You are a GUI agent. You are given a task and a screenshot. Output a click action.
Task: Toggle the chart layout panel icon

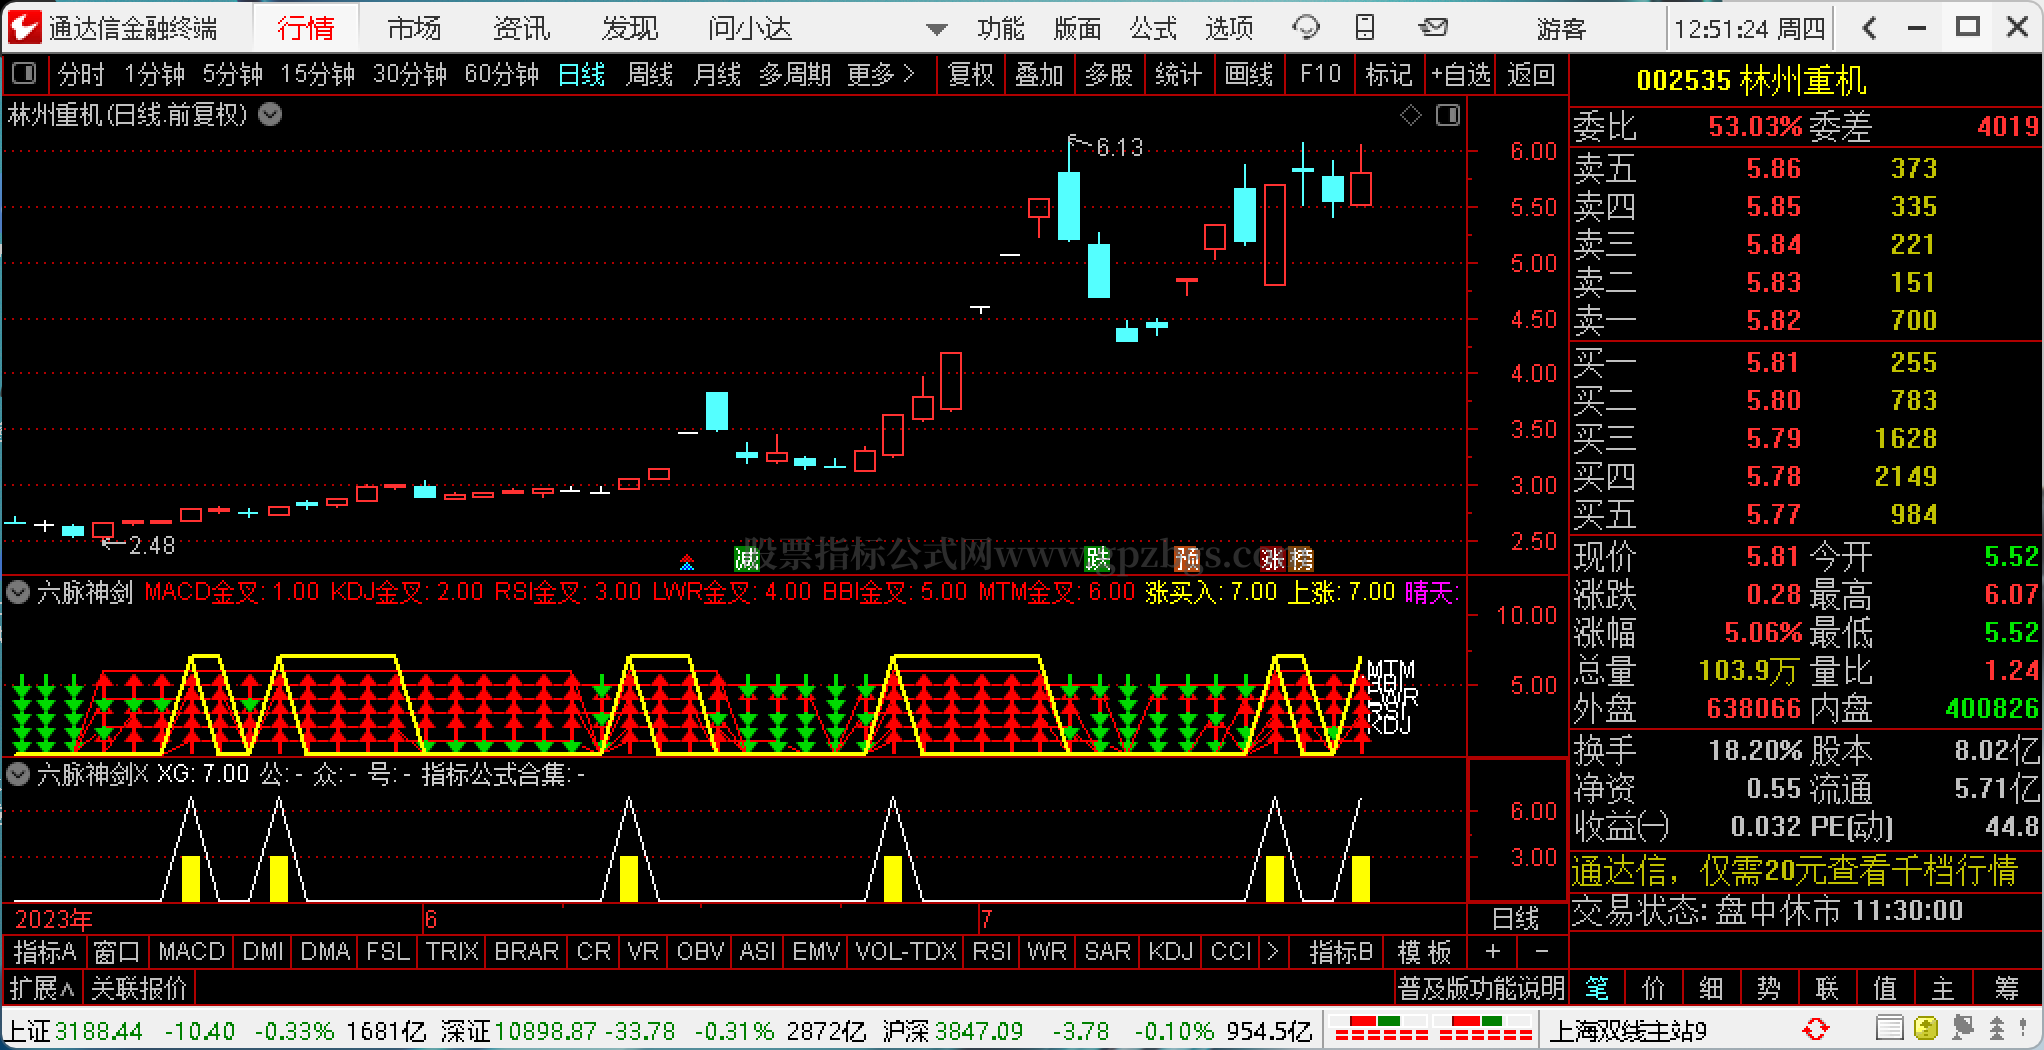pos(1447,116)
